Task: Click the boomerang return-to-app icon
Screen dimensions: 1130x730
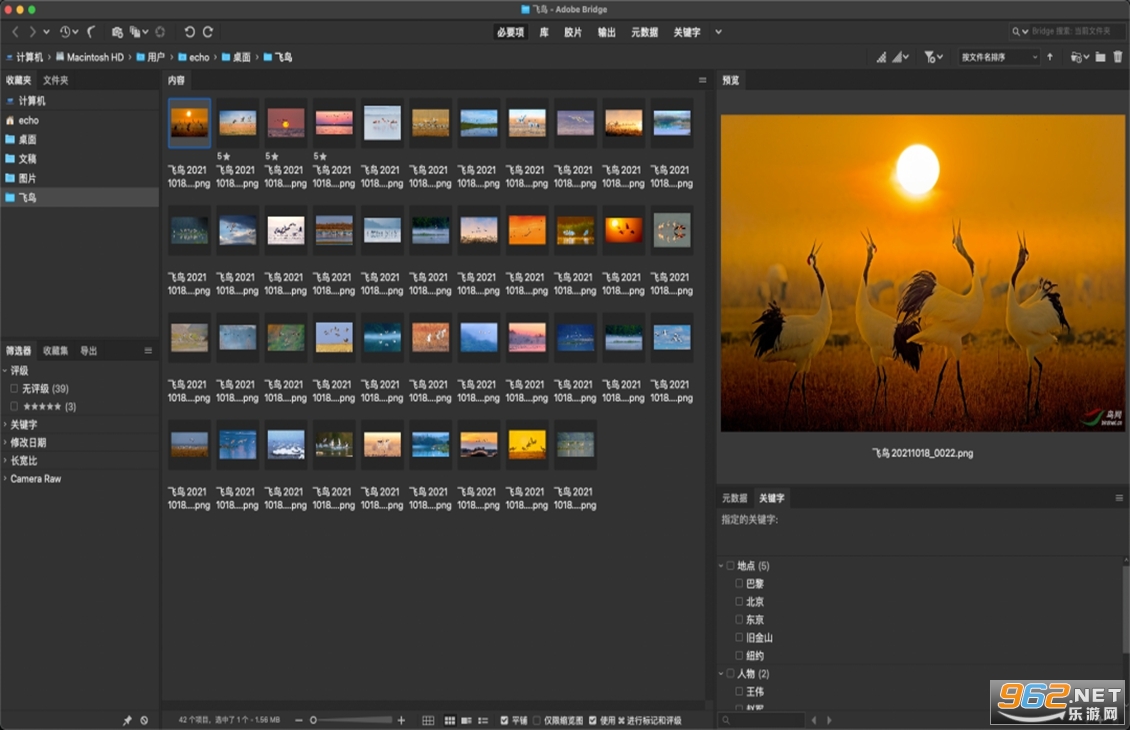Action: [92, 32]
